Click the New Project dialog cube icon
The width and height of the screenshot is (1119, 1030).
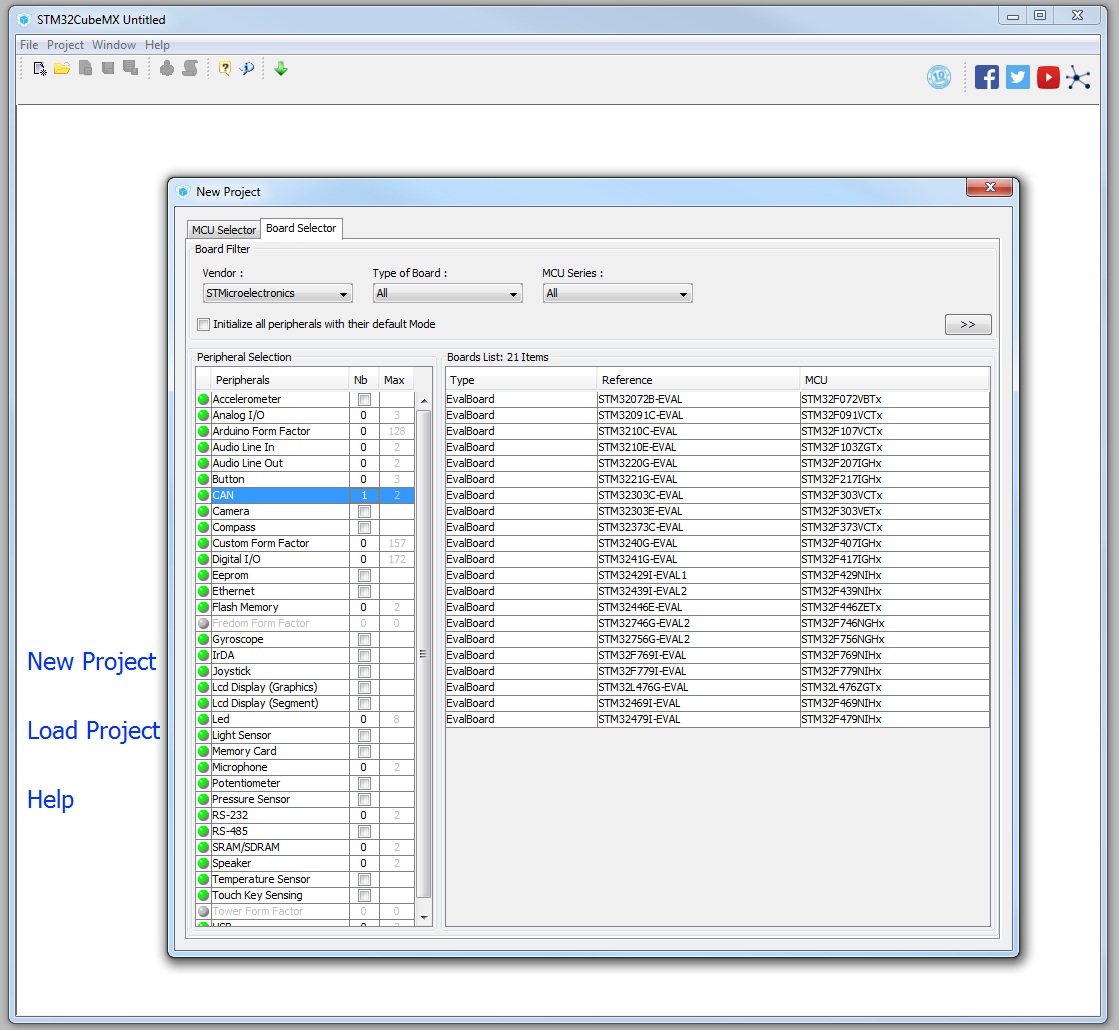tap(183, 191)
